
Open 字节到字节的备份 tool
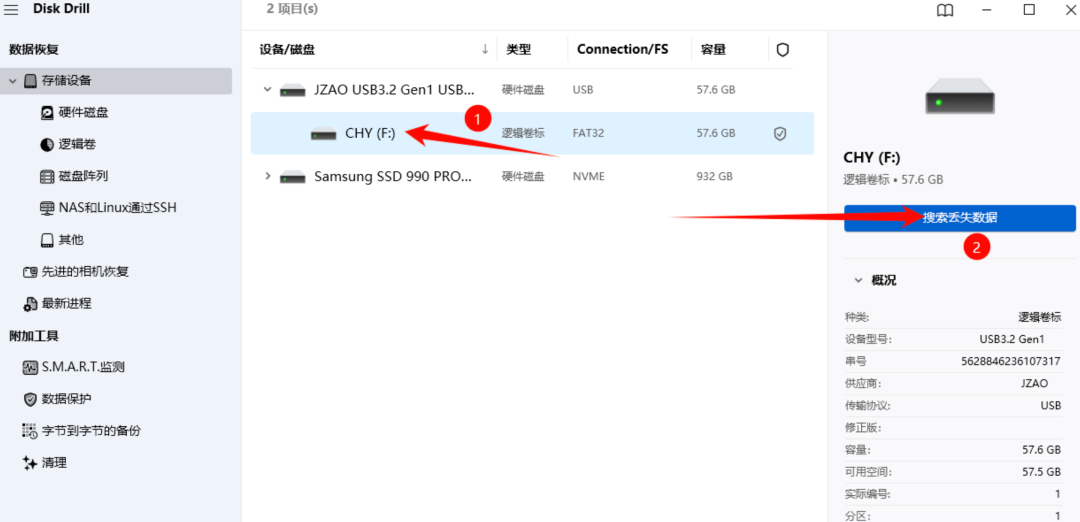click(x=91, y=430)
